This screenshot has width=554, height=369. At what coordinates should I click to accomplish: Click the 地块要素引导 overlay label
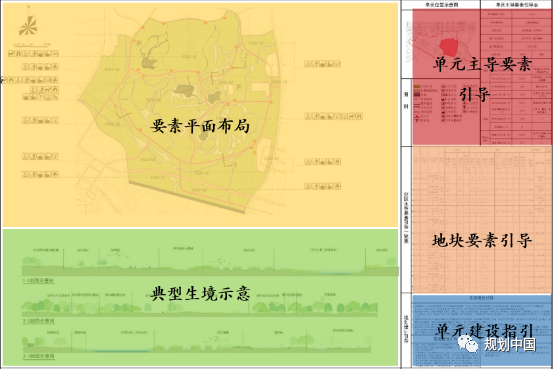coord(482,240)
